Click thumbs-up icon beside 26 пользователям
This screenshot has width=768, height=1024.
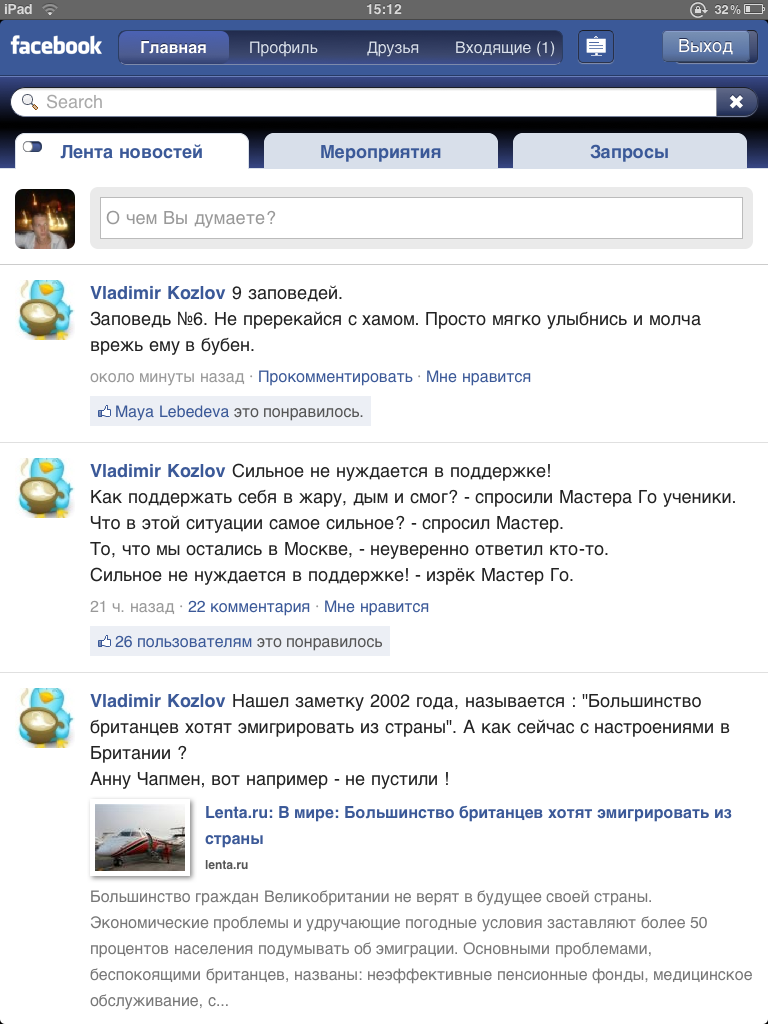tap(104, 641)
